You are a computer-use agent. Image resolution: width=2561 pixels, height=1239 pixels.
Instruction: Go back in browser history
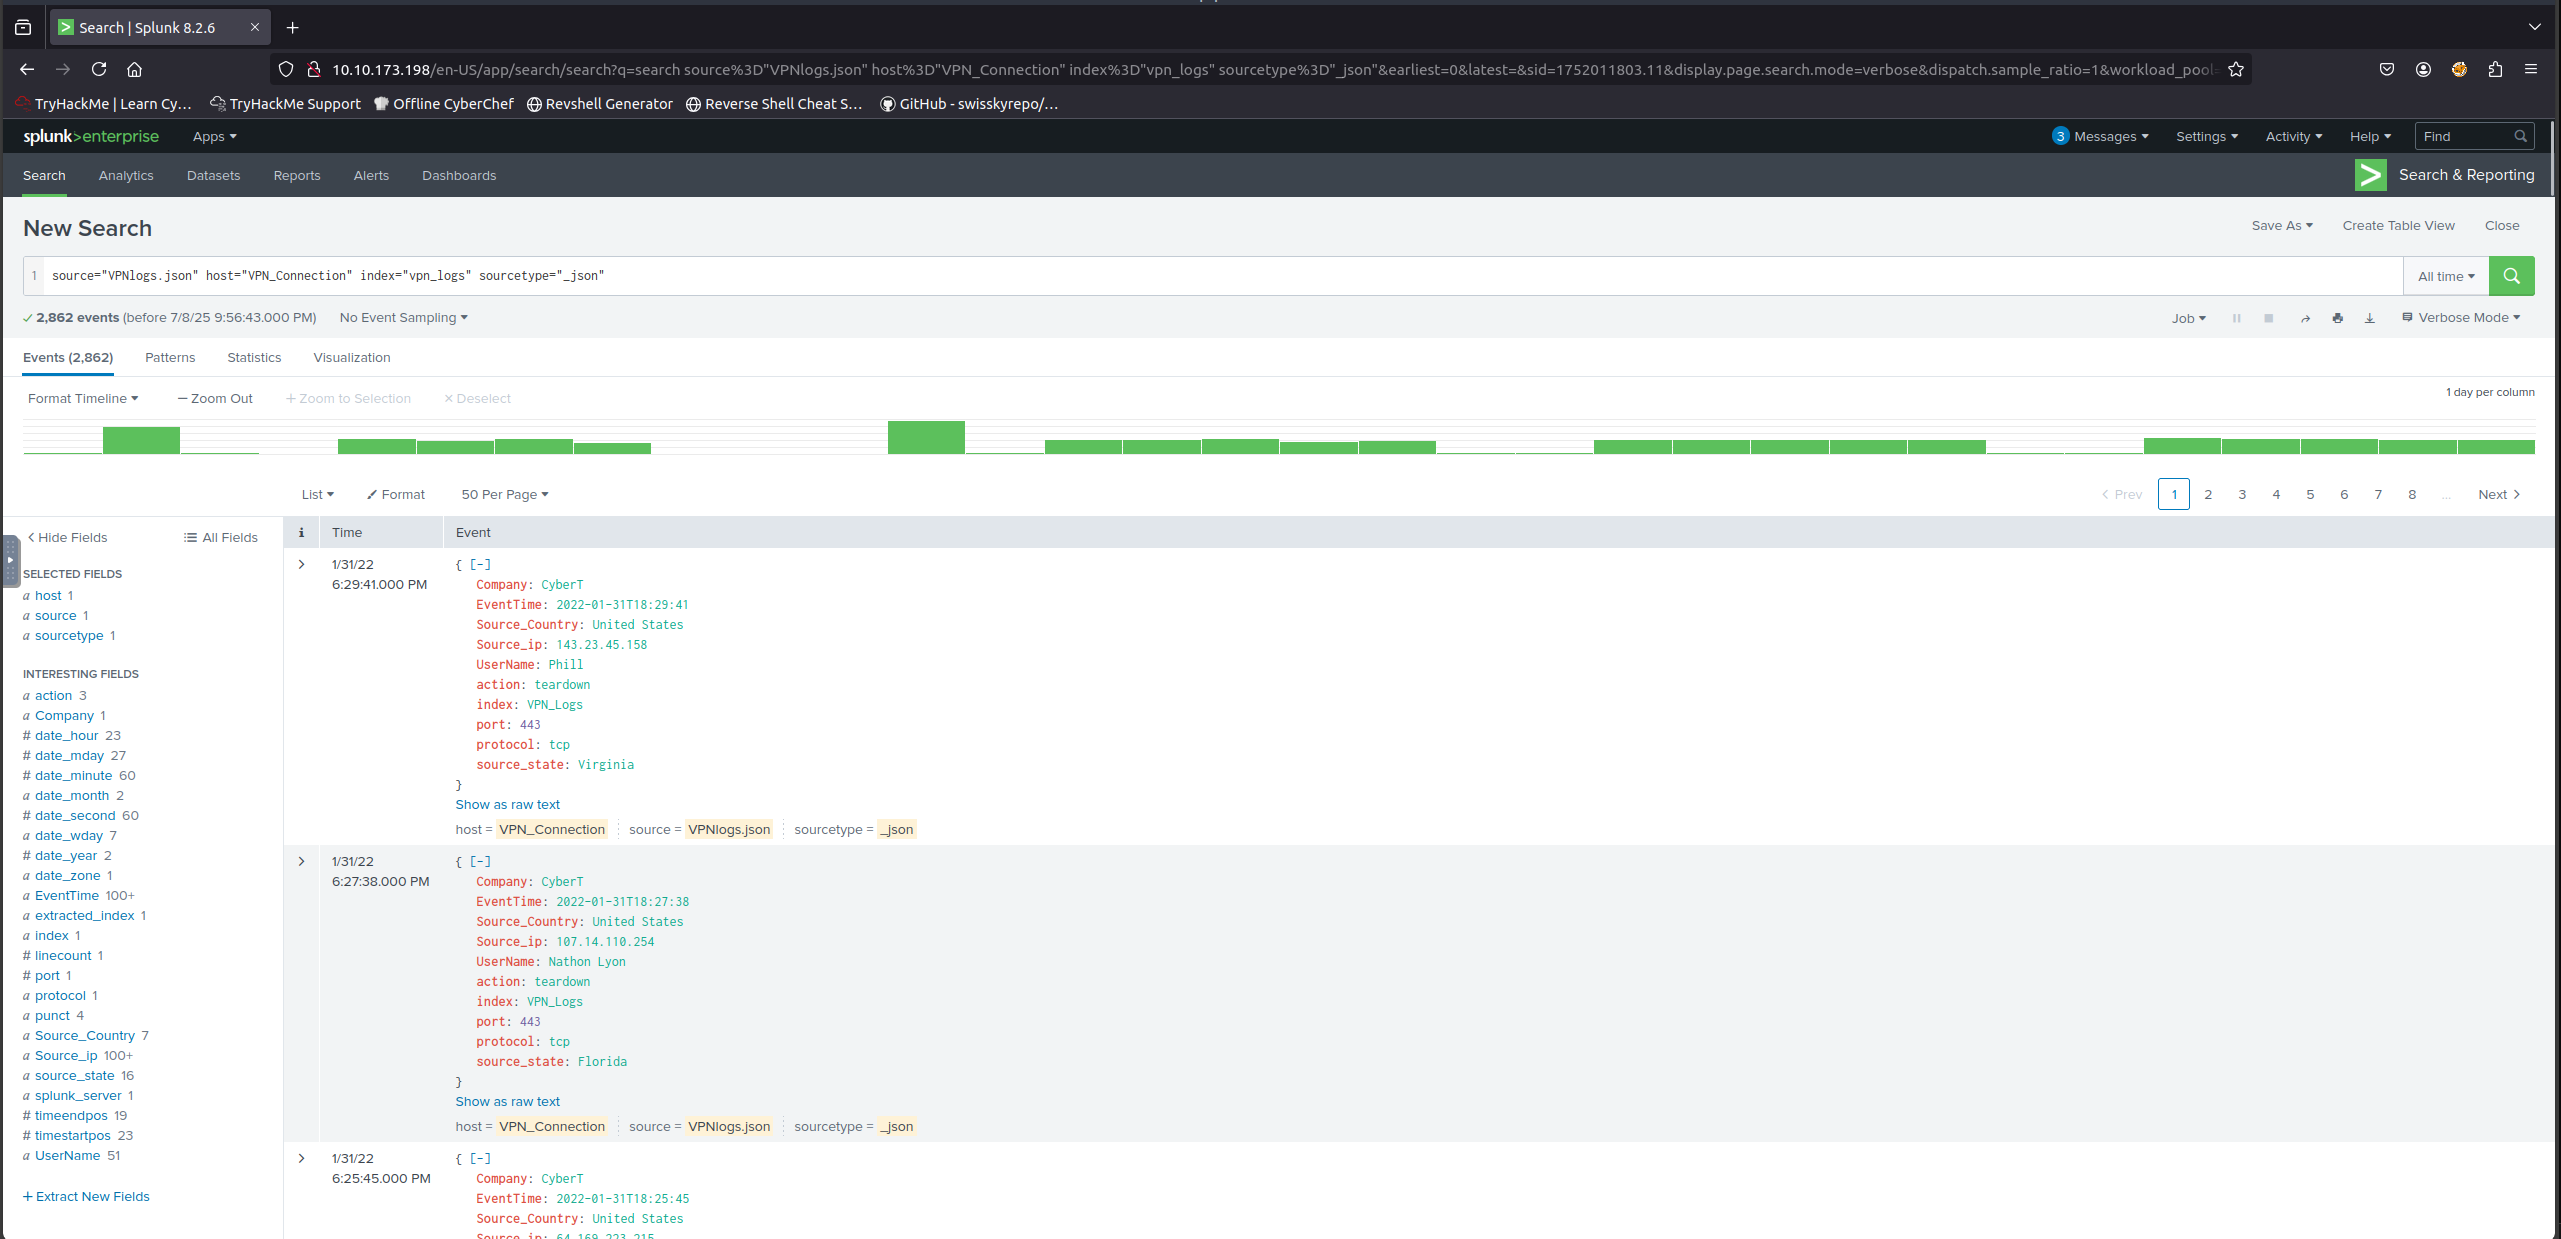(x=27, y=69)
